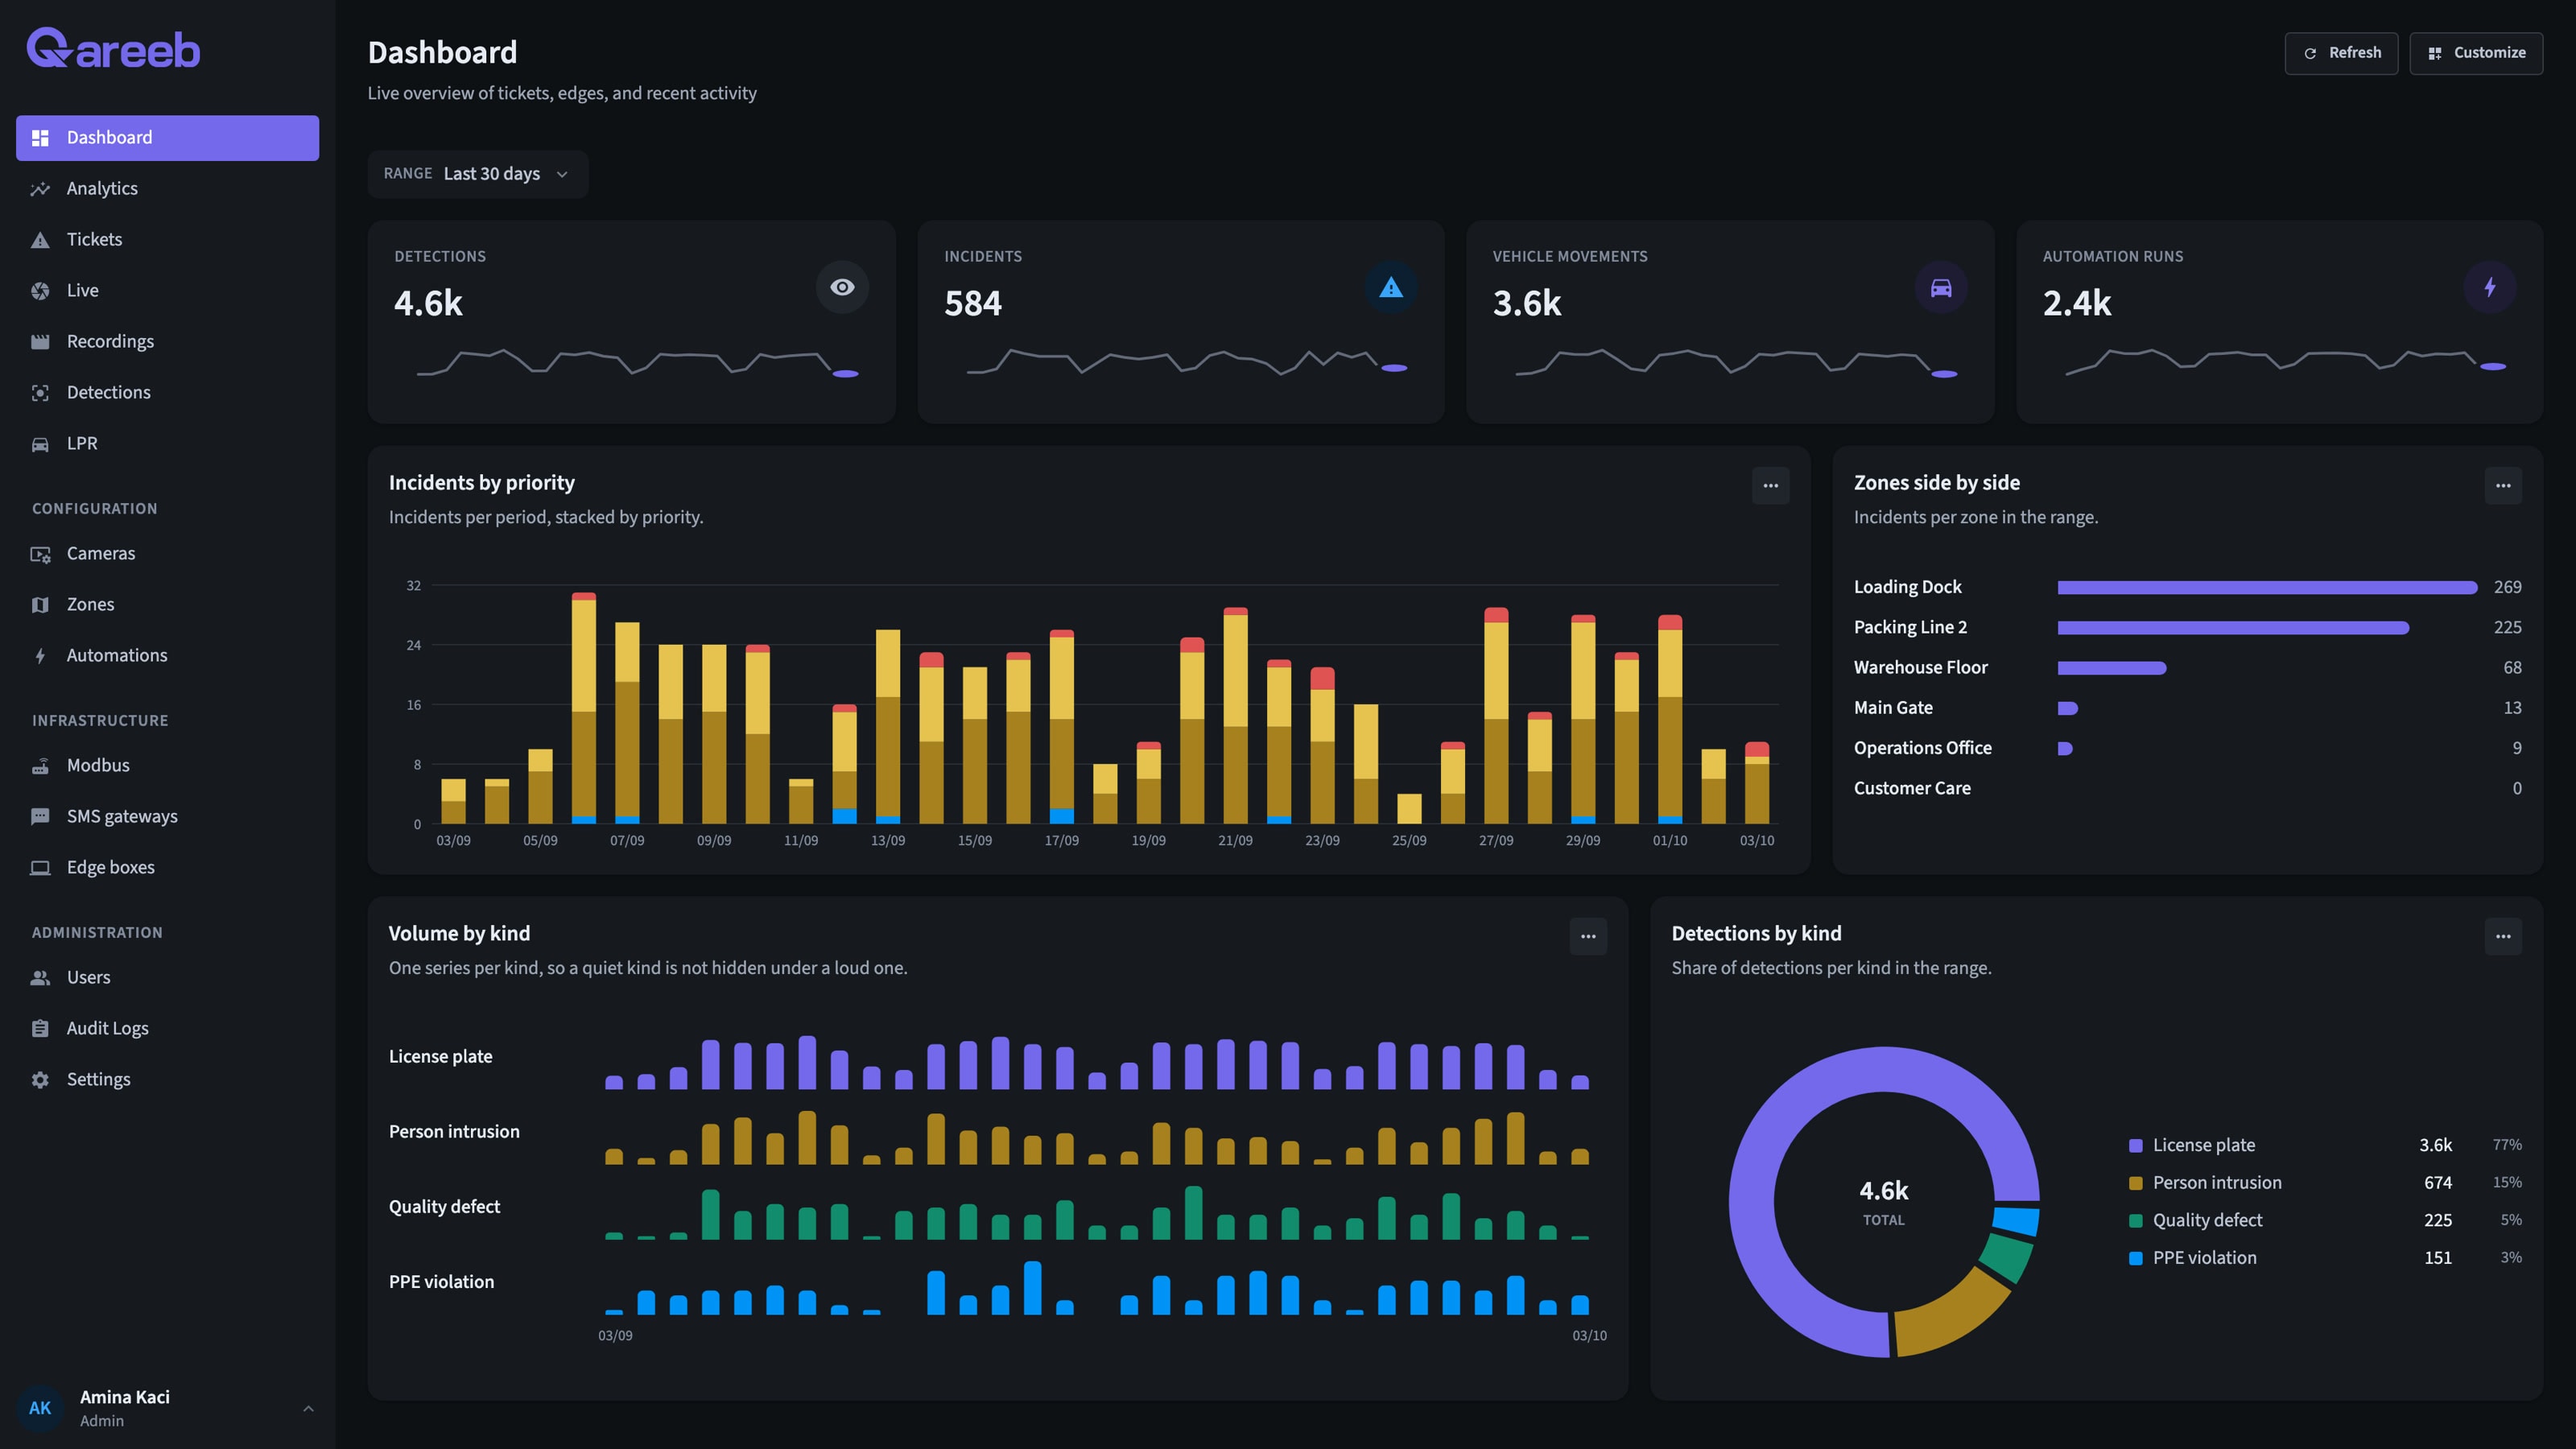
Task: Click the Users people icon
Action: pos(40,978)
